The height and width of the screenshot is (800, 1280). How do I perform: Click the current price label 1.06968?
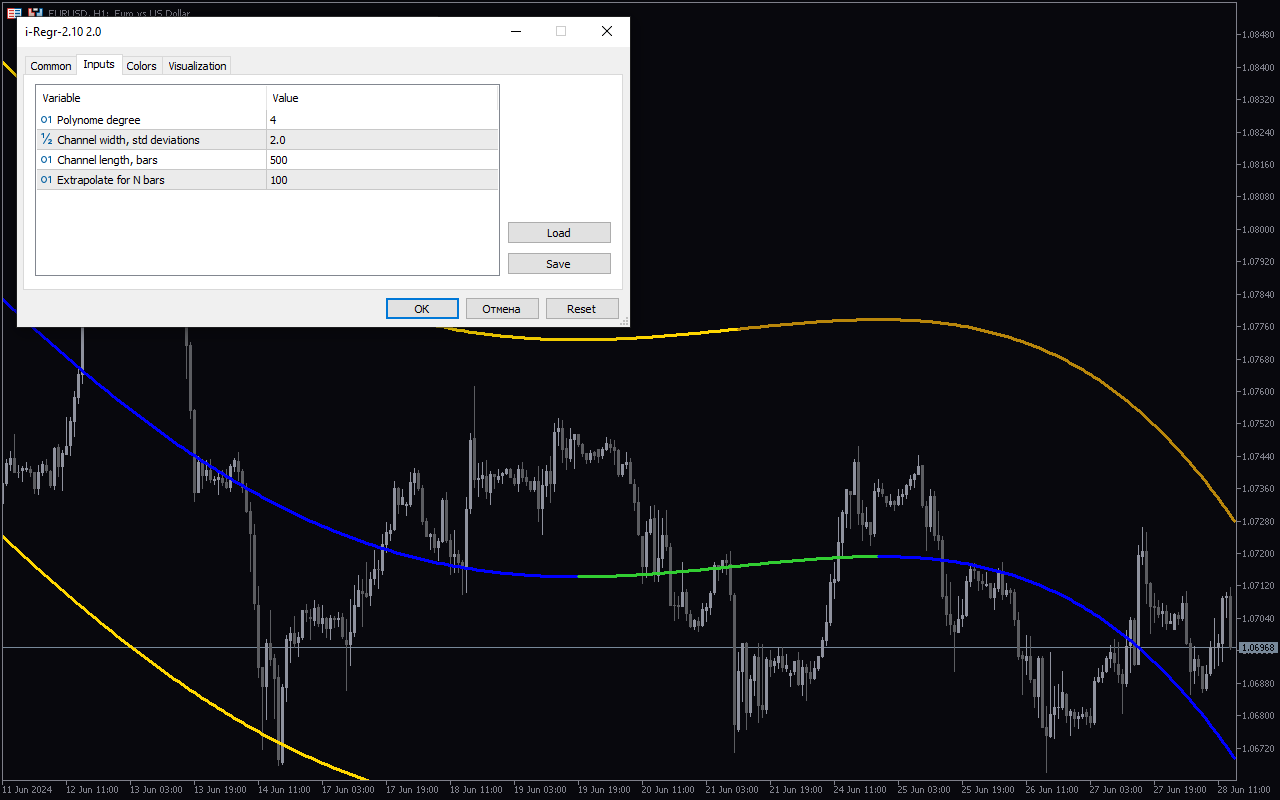(1258, 648)
